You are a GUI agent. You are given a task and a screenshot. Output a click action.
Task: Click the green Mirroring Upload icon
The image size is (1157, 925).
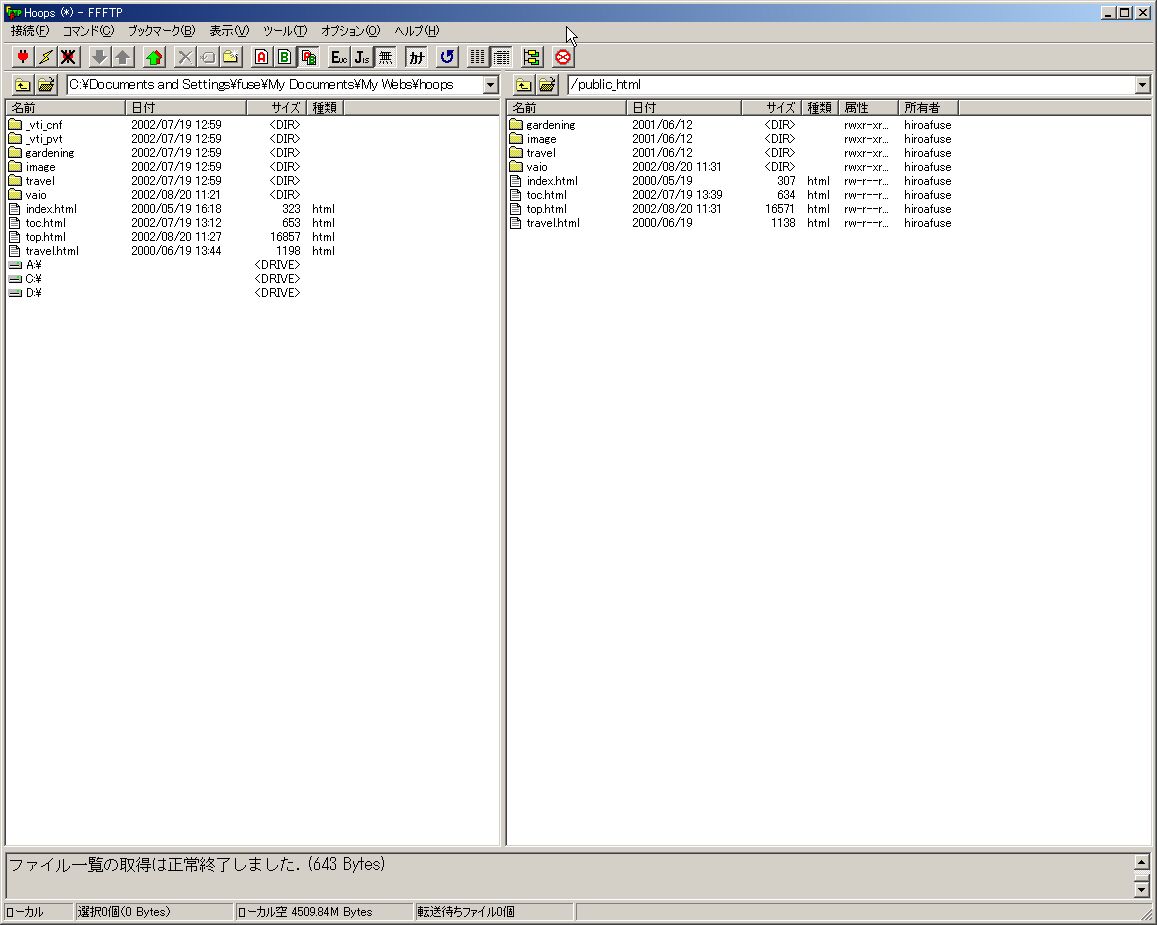point(154,57)
